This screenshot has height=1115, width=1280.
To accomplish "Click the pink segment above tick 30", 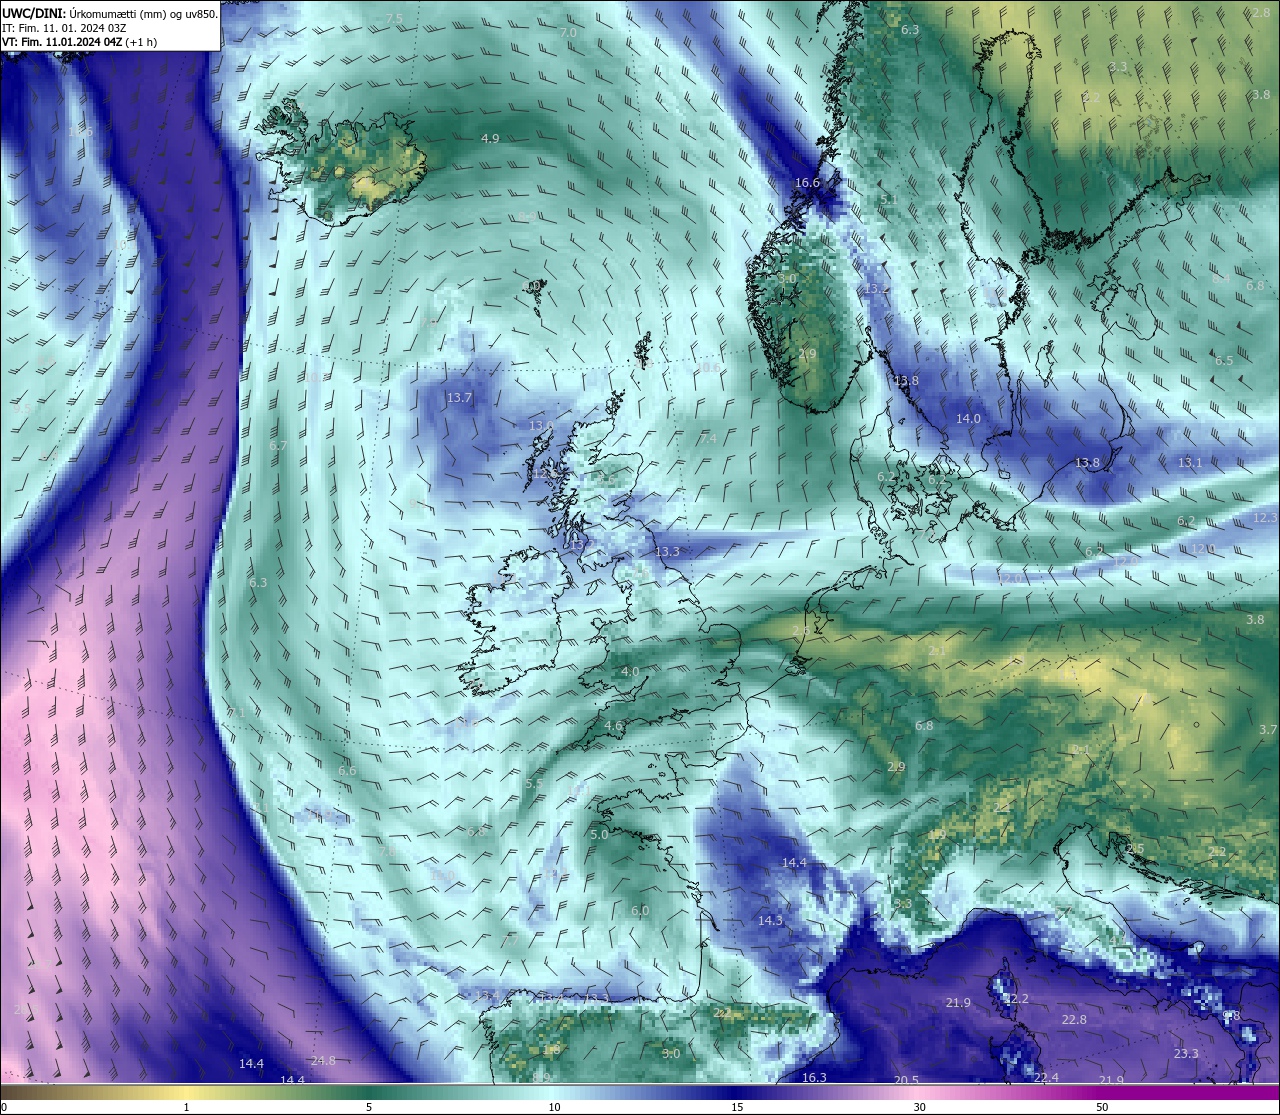I will coord(919,1092).
